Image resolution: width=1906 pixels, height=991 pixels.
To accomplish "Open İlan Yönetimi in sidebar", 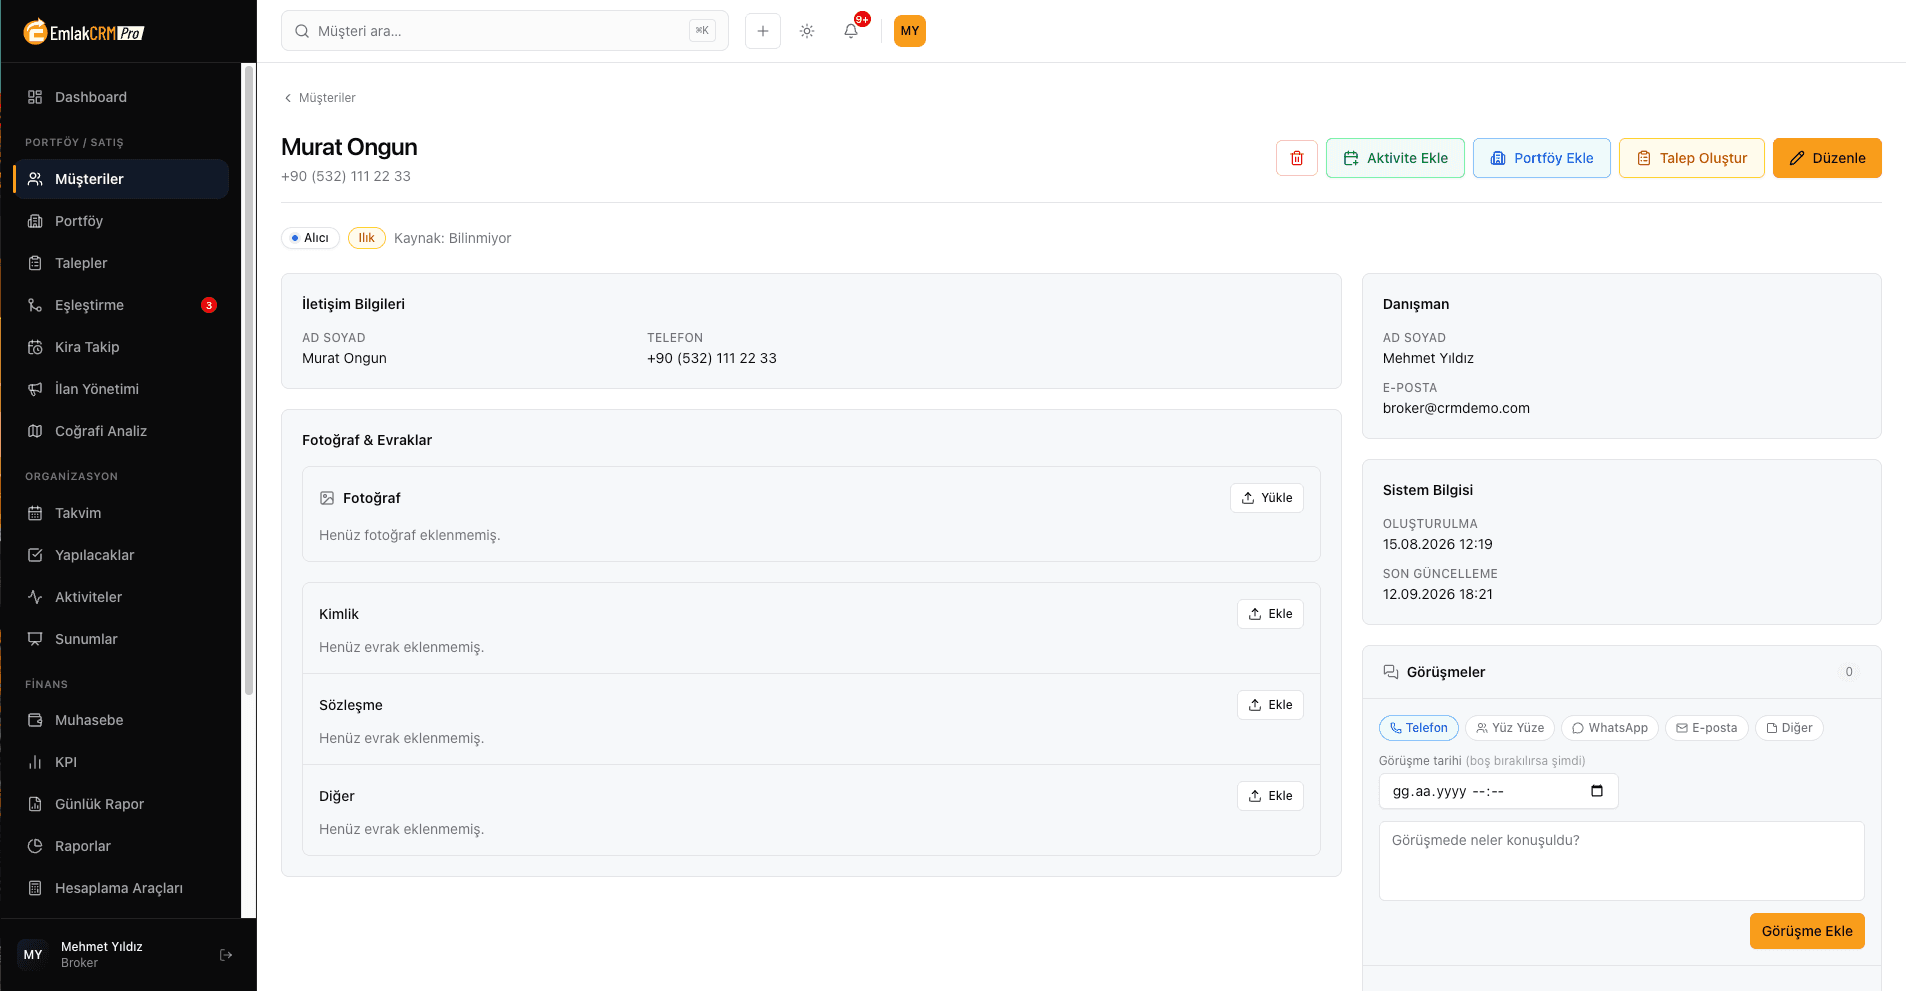I will tap(121, 389).
